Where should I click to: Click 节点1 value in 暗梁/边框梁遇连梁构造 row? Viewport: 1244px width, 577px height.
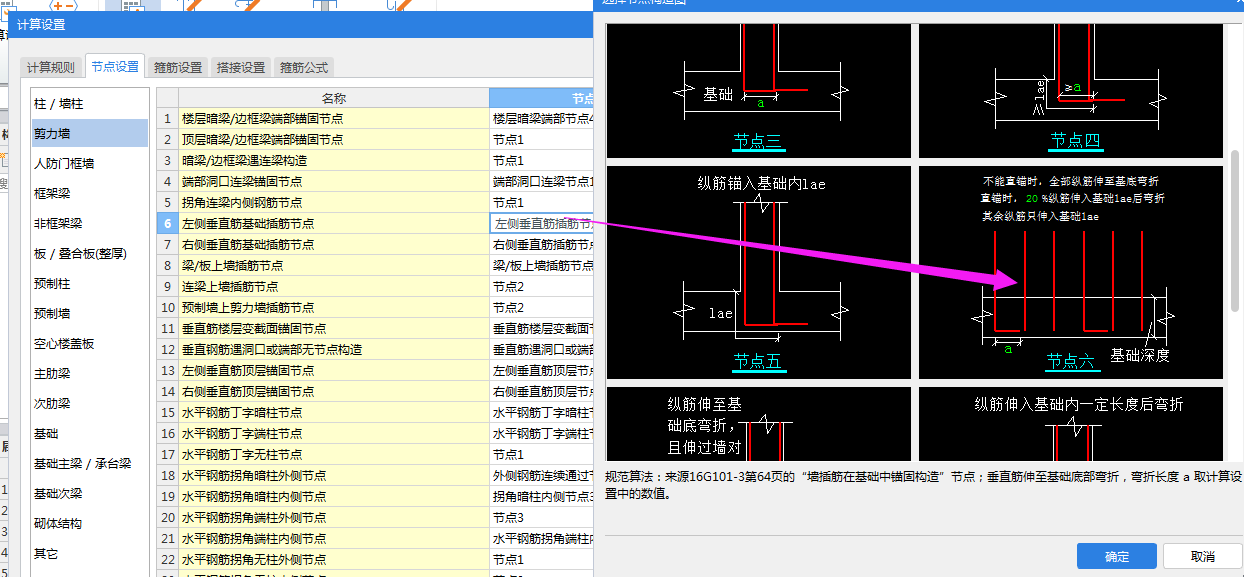coord(542,160)
